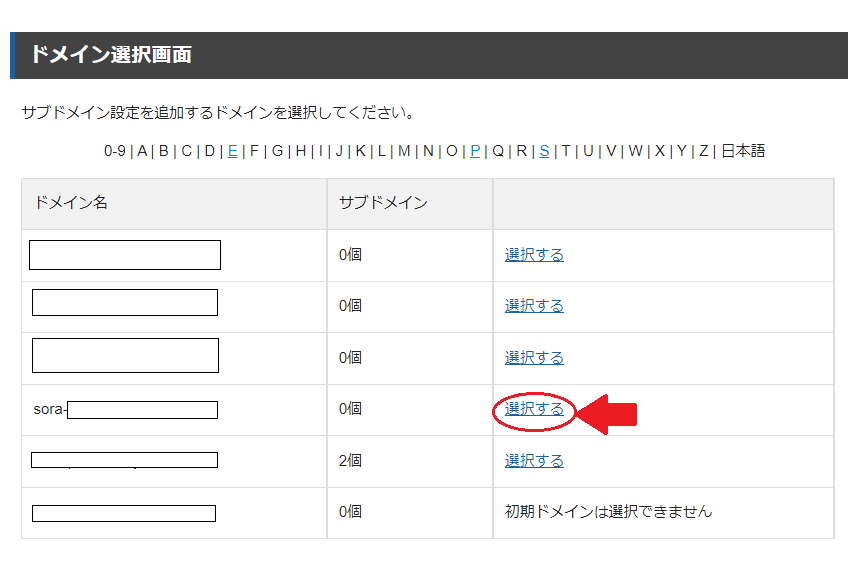Viewport: 852px width, 568px height.
Task: Click the letter J in the index
Action: [x=339, y=151]
